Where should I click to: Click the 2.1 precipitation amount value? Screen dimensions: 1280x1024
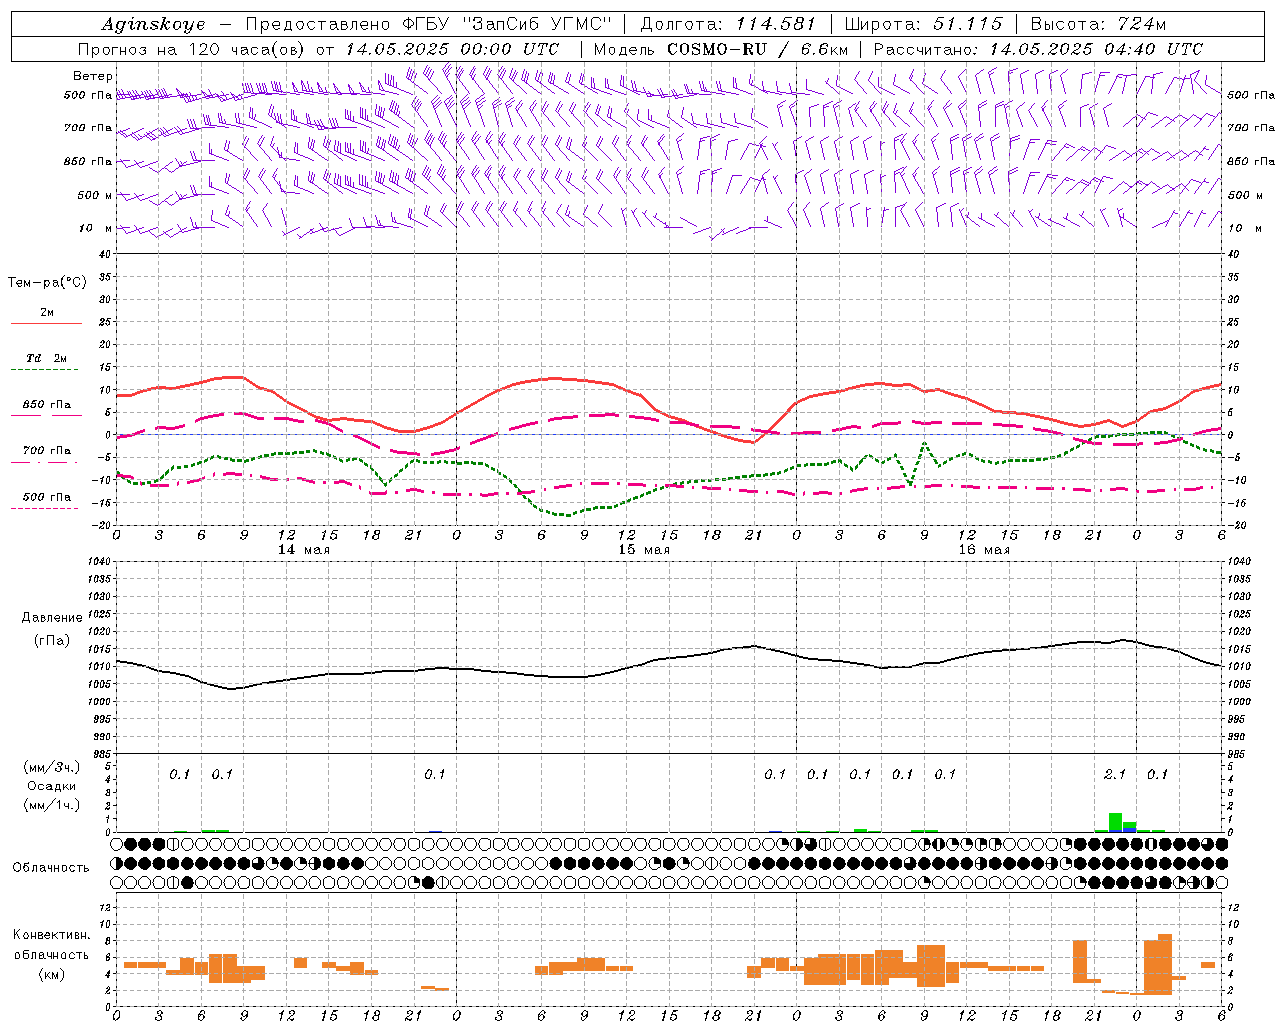pos(1115,774)
